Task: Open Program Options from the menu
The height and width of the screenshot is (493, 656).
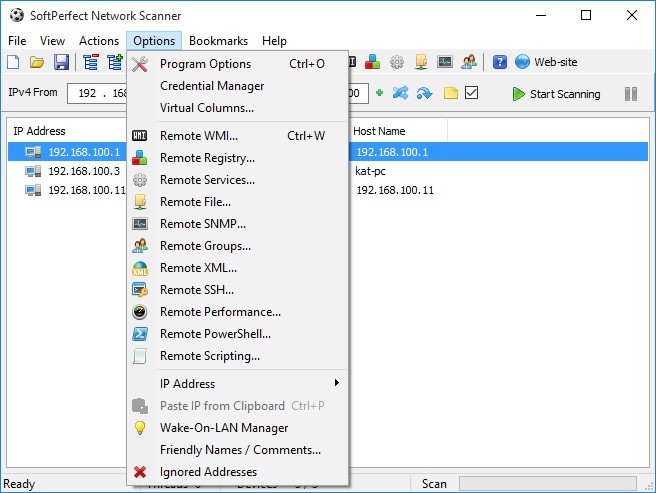Action: tap(237, 64)
